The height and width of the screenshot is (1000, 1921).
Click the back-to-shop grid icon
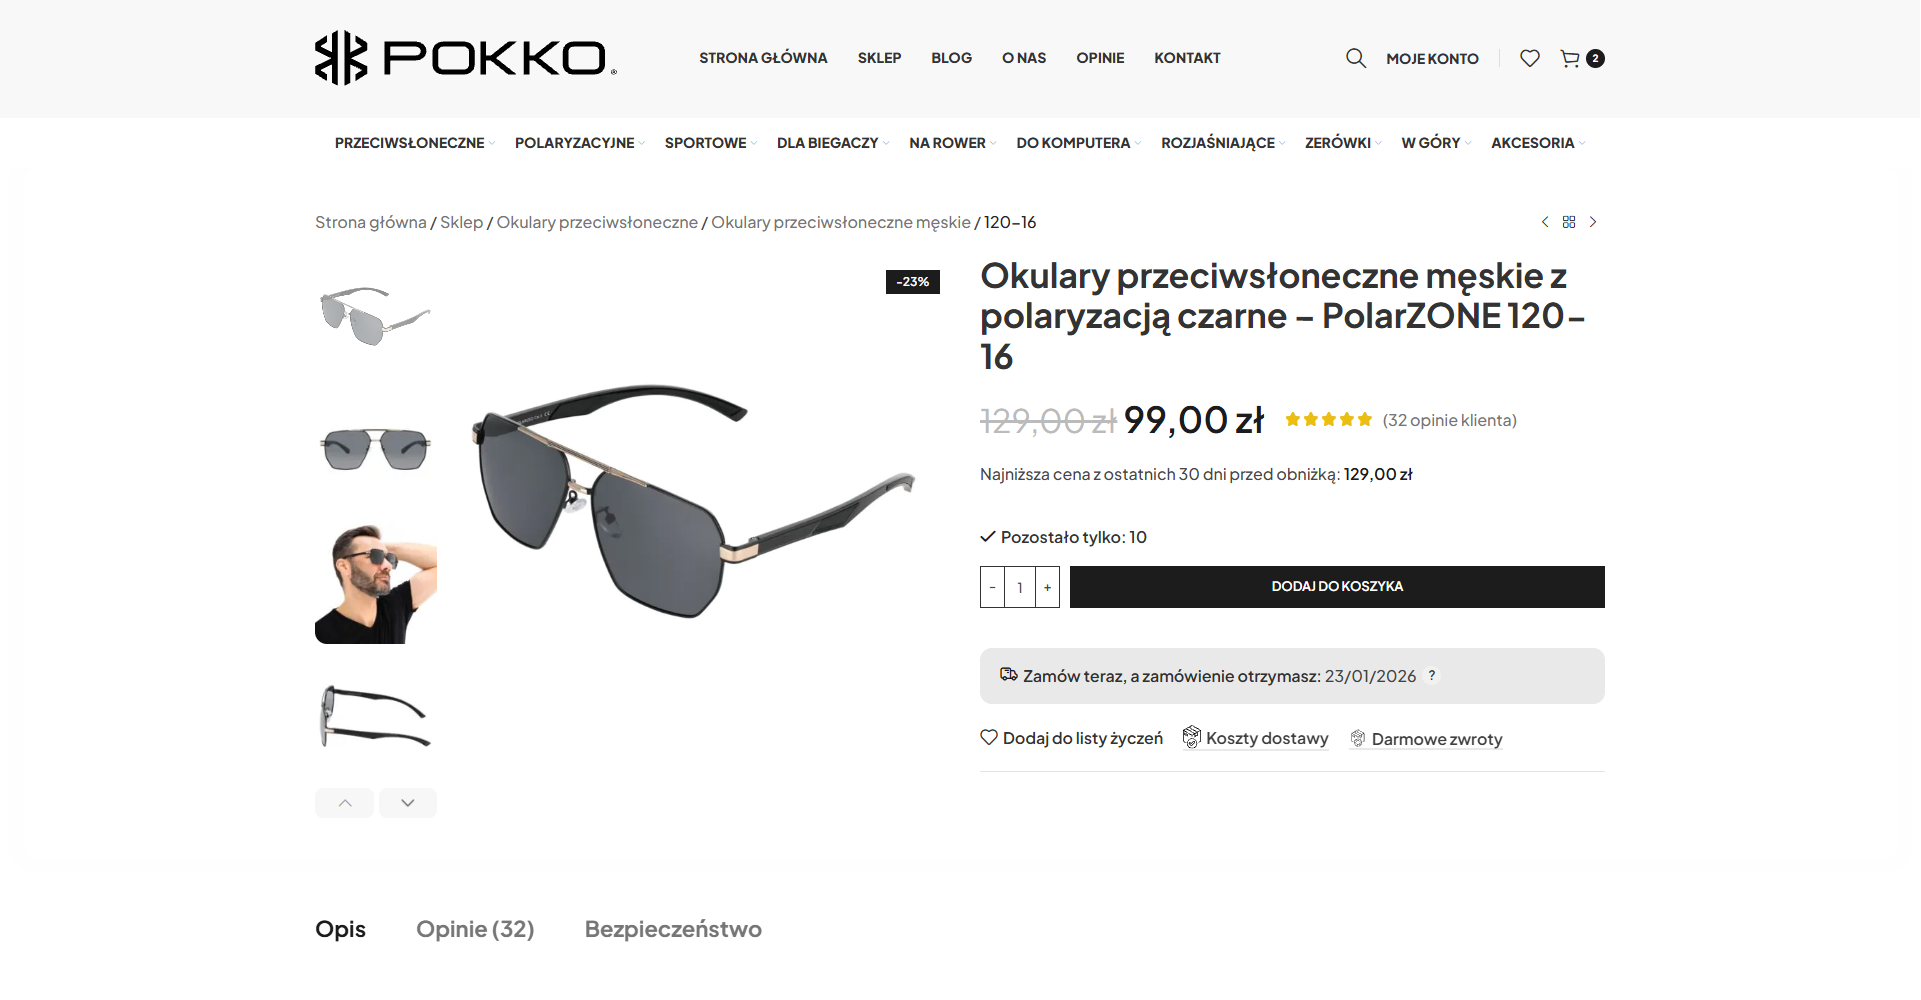point(1569,222)
